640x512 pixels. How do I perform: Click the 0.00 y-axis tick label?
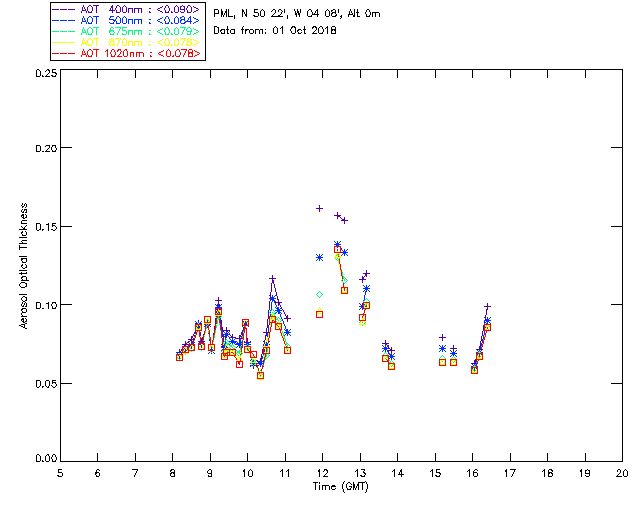pyautogui.click(x=46, y=458)
